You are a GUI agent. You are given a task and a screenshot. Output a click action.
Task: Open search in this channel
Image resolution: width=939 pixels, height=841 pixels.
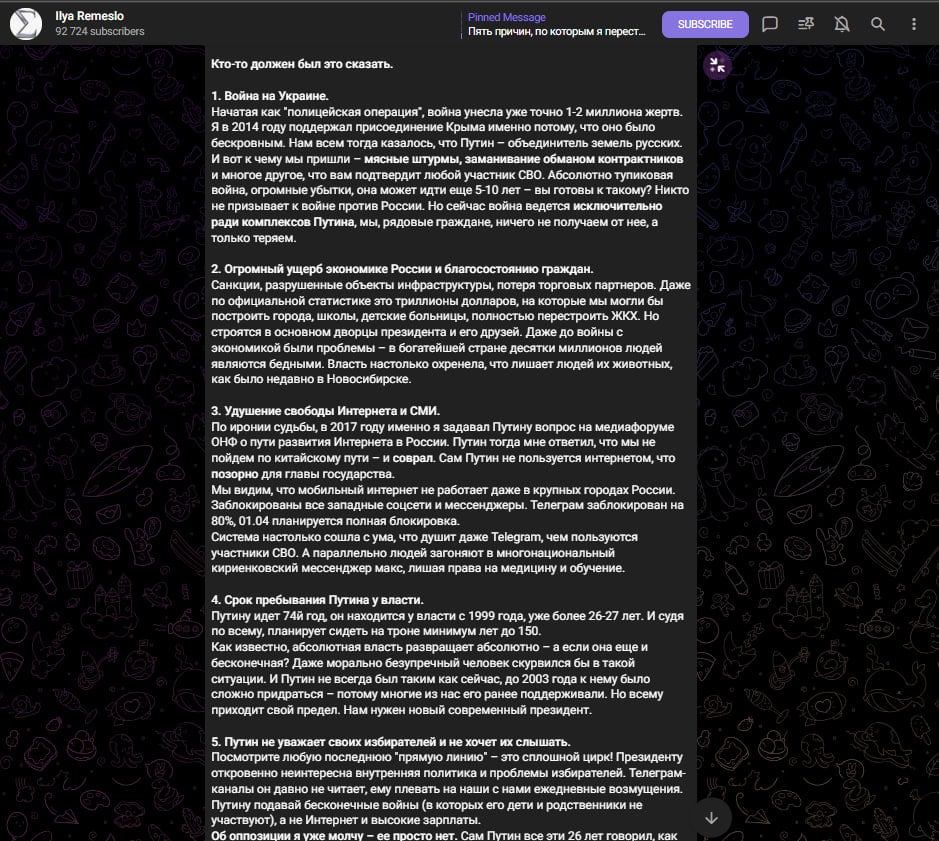(878, 24)
